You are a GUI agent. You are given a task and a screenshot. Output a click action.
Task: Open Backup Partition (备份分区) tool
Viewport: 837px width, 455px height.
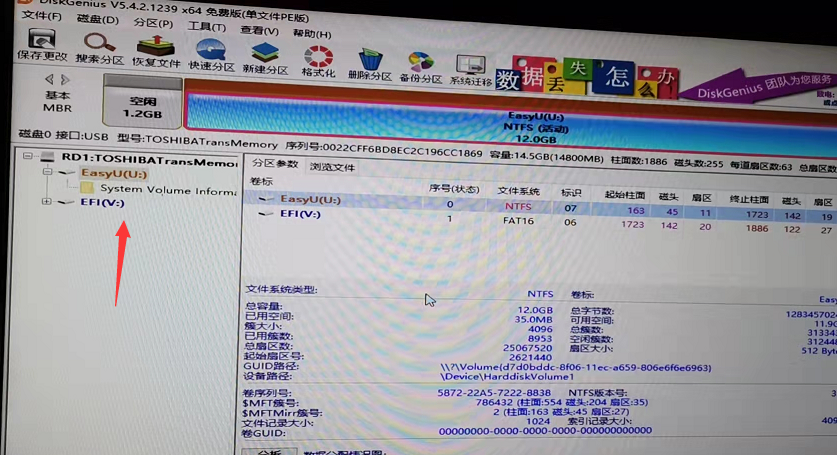421,67
